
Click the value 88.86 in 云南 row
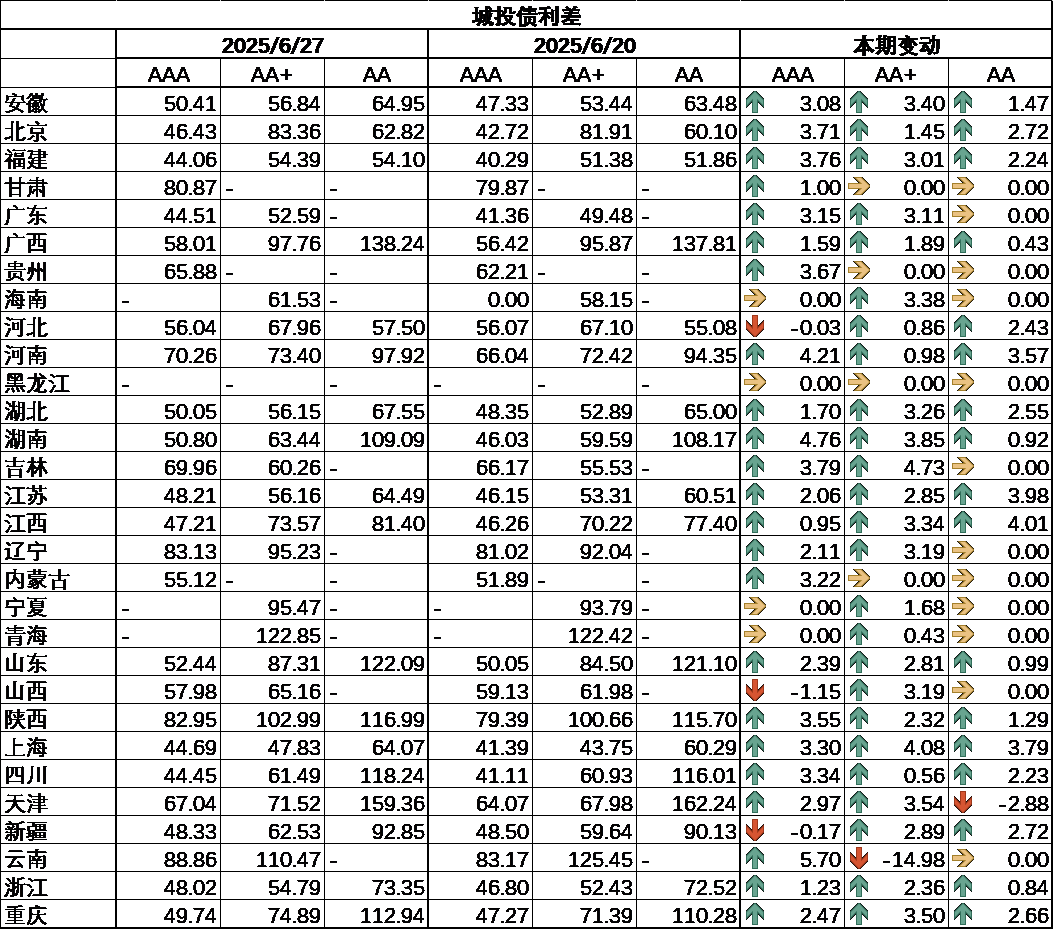(190, 859)
